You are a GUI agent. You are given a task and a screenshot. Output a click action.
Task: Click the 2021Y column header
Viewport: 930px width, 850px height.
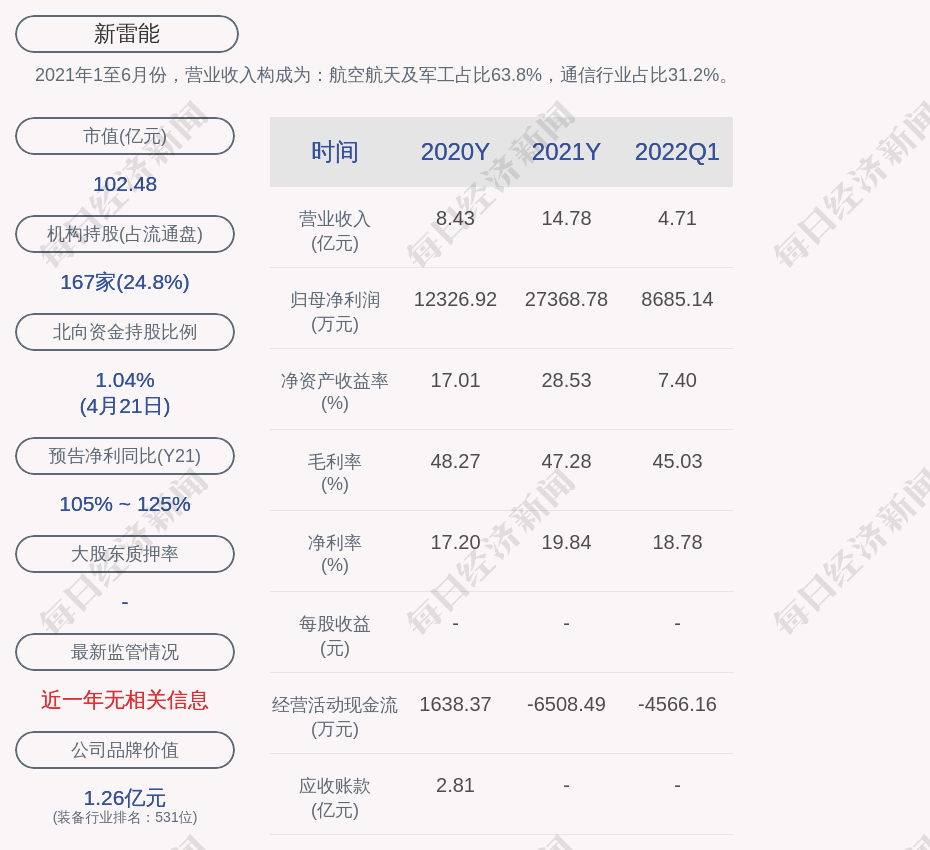click(x=566, y=152)
